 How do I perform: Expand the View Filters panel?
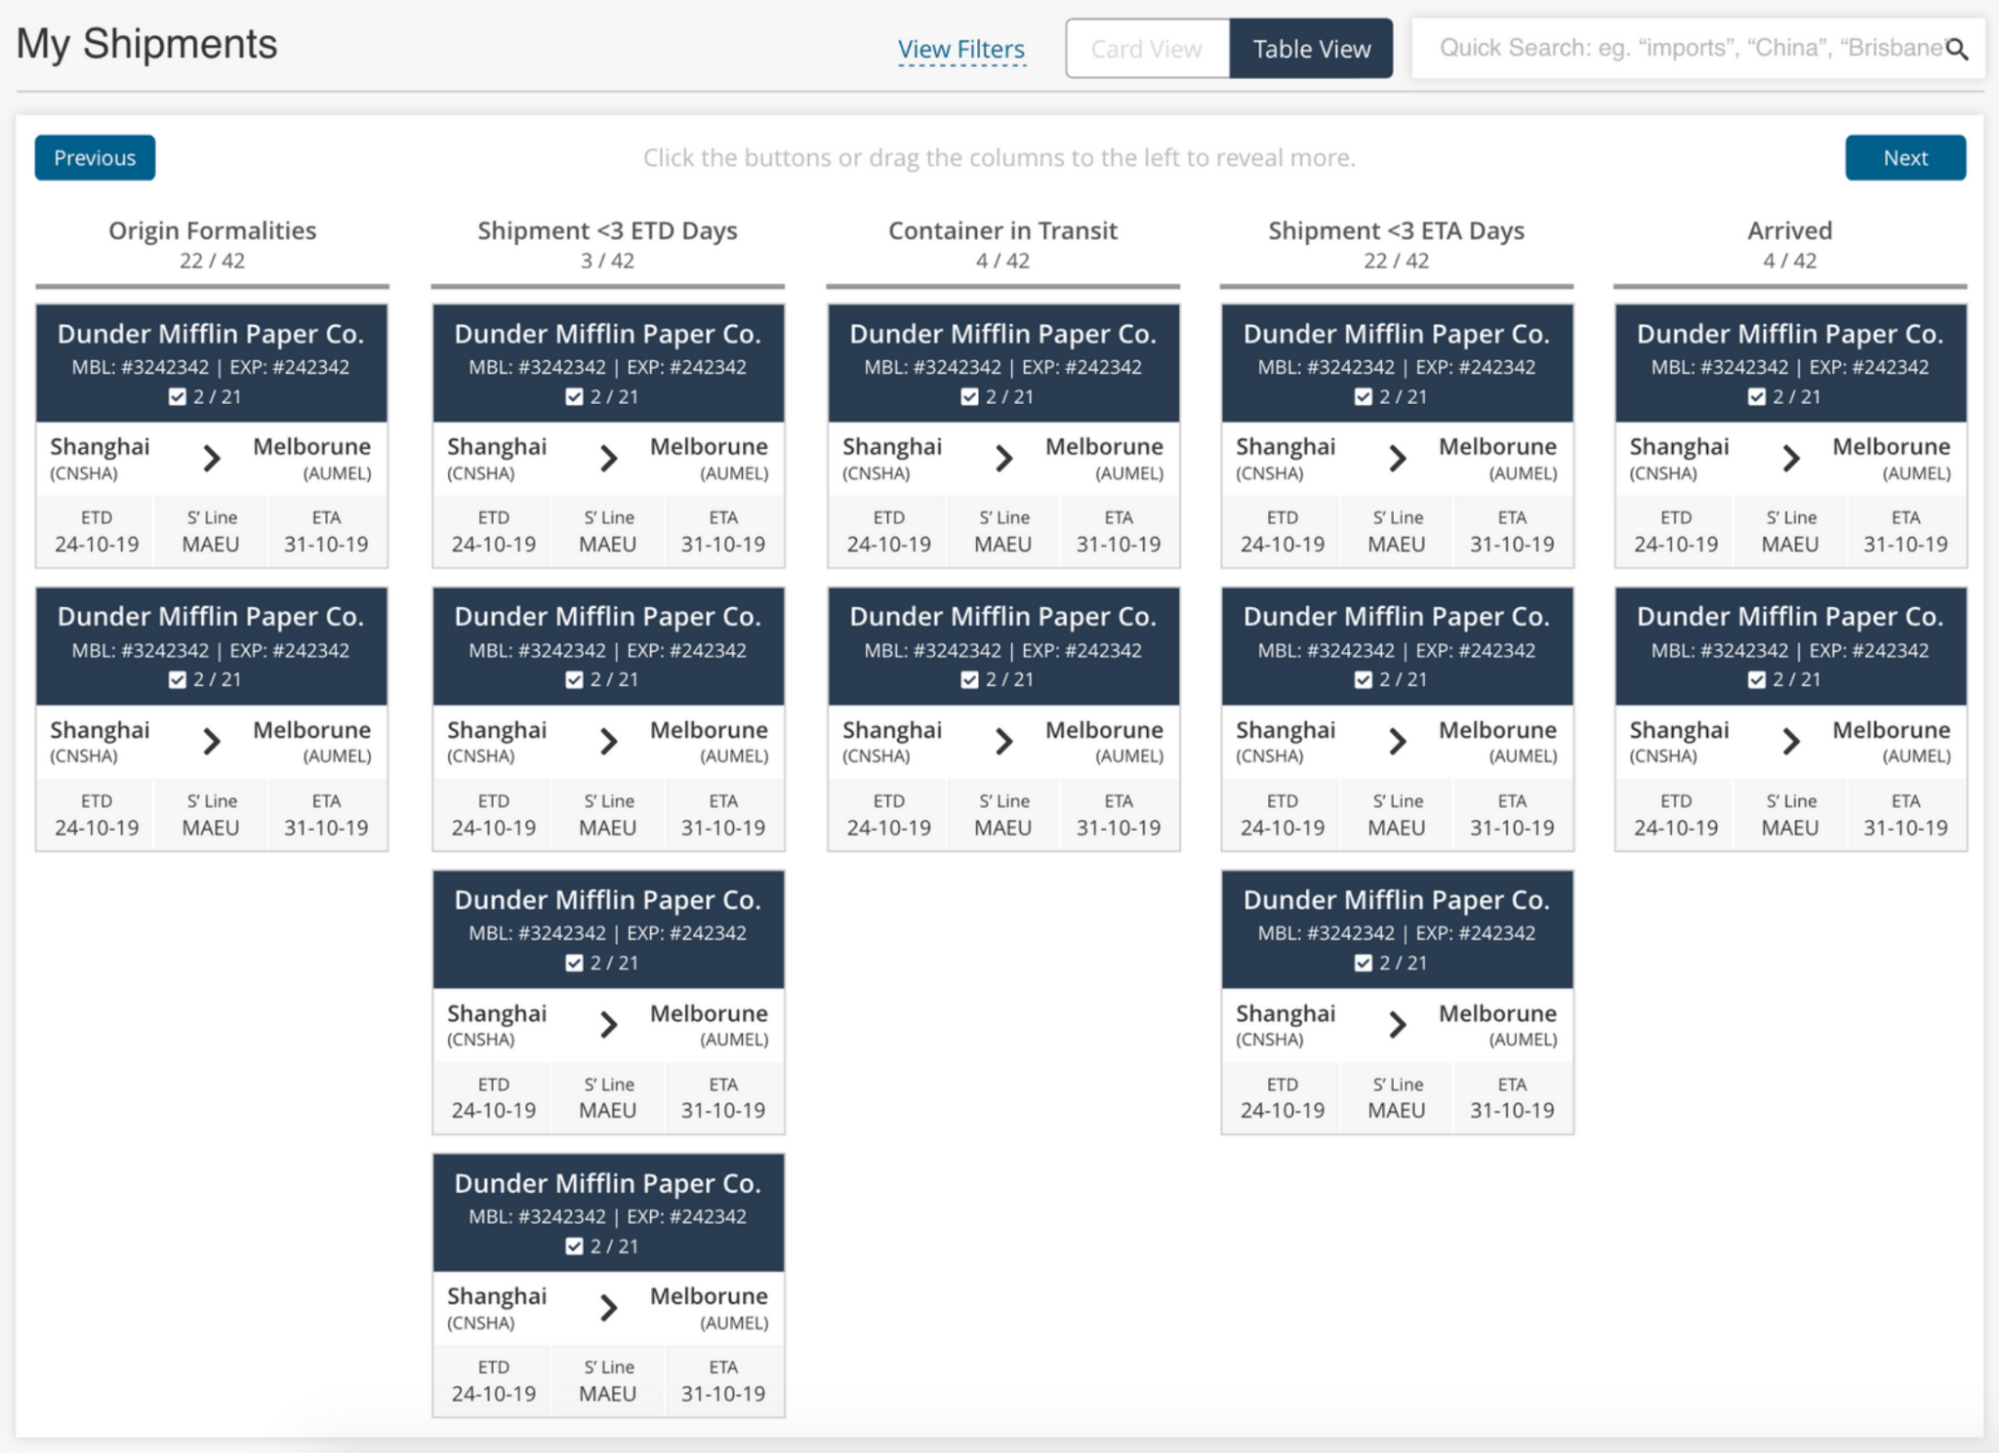(961, 49)
